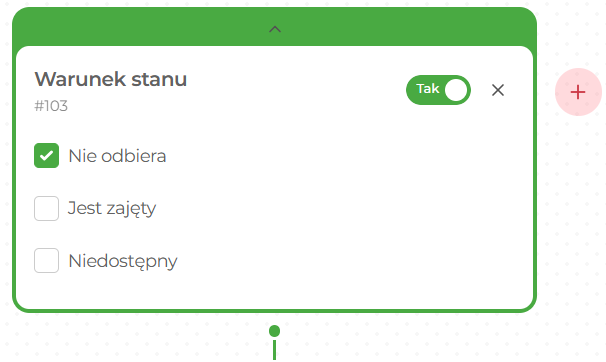Remove the Warunek stanu node with X
The width and height of the screenshot is (606, 362).
(498, 90)
